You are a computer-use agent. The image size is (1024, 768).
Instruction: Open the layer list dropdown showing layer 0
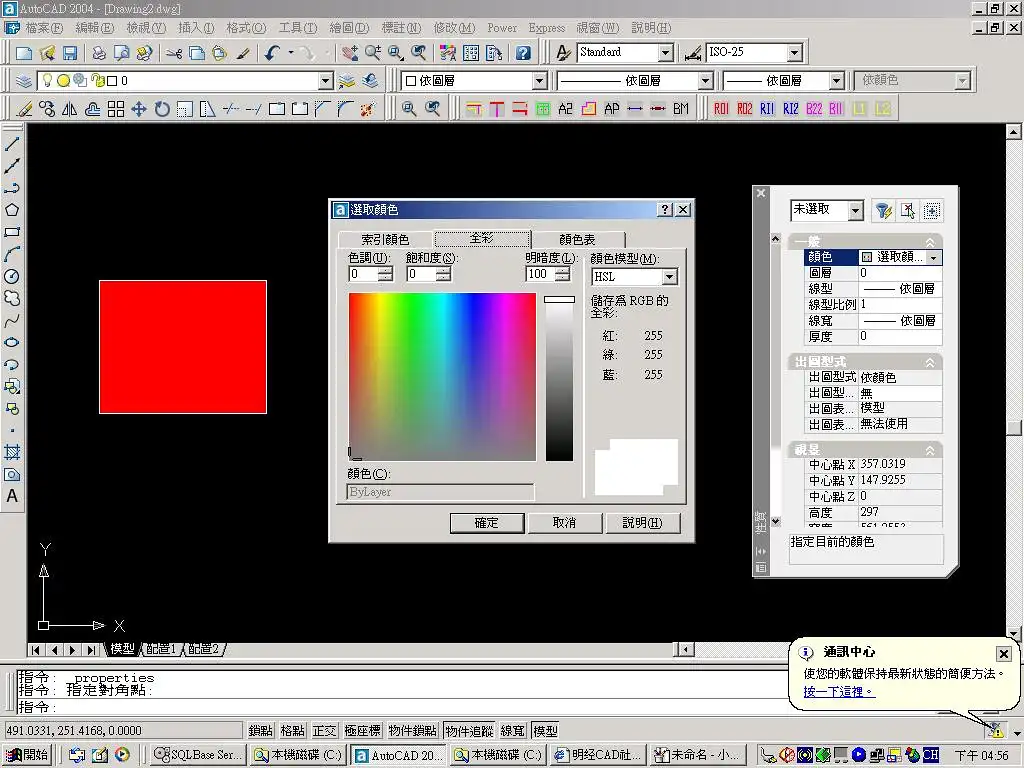click(326, 81)
